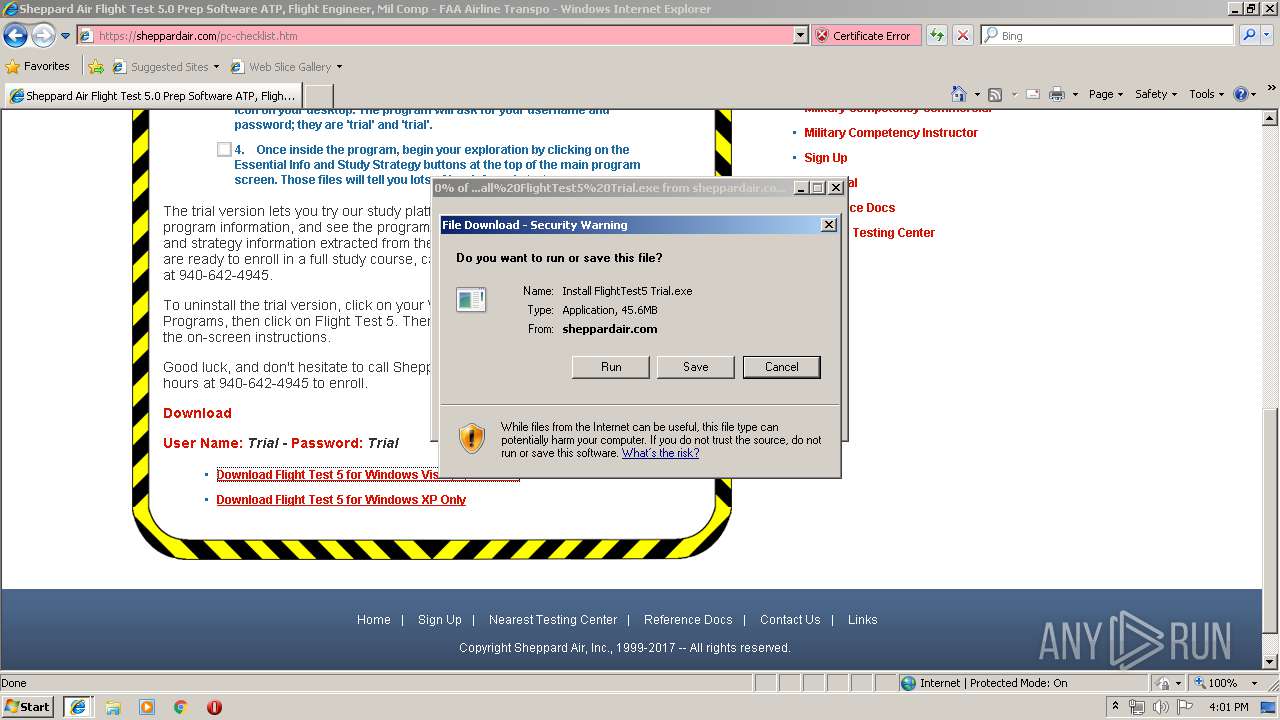Screen dimensions: 1280x720
Task: Open Windows Media Player taskbar icon
Action: (147, 707)
